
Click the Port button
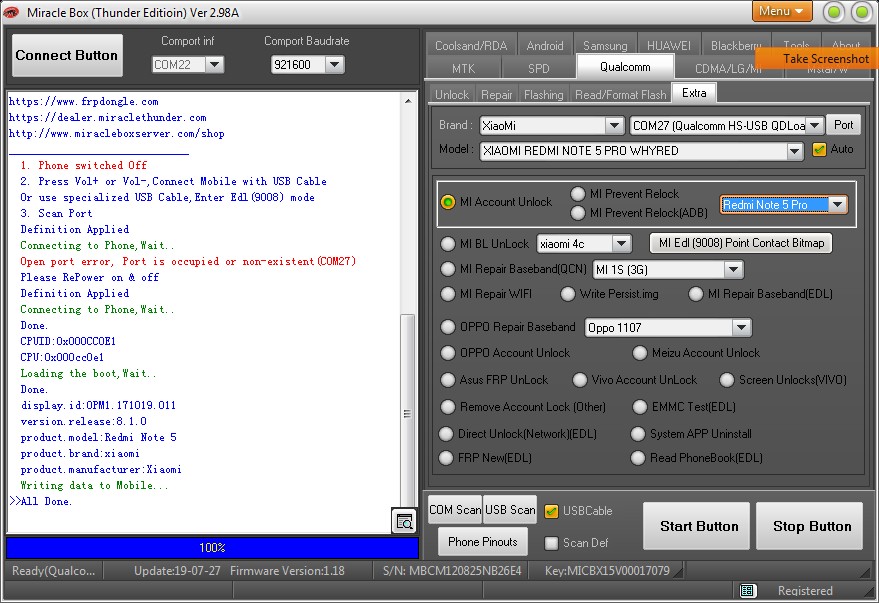tap(843, 125)
